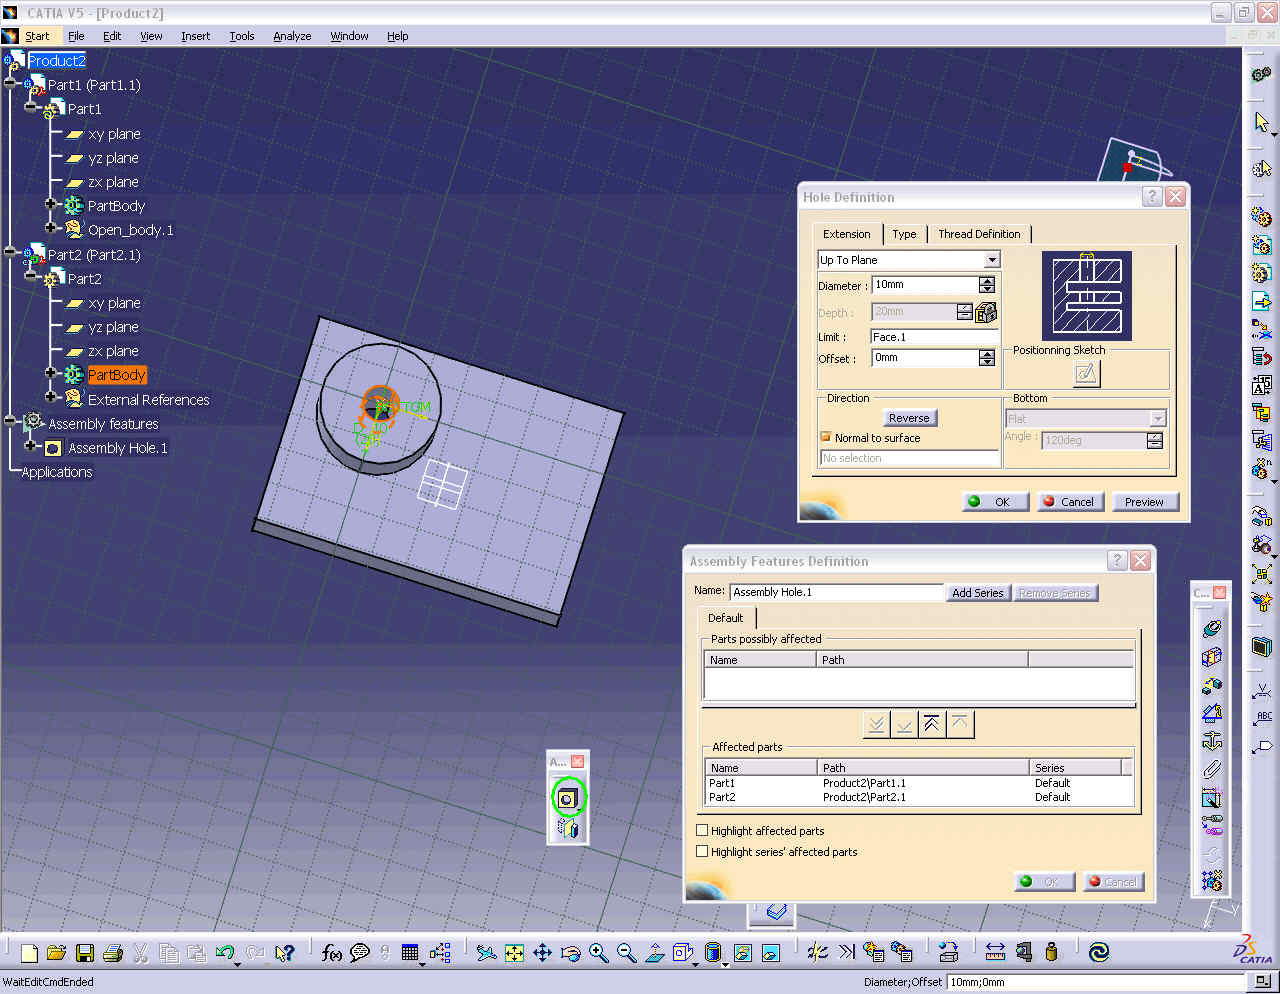Click the Fit All In icon
This screenshot has width=1280, height=994.
point(514,953)
